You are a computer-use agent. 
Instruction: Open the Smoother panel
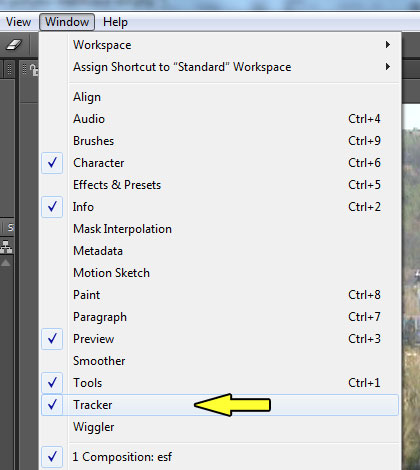(220, 361)
